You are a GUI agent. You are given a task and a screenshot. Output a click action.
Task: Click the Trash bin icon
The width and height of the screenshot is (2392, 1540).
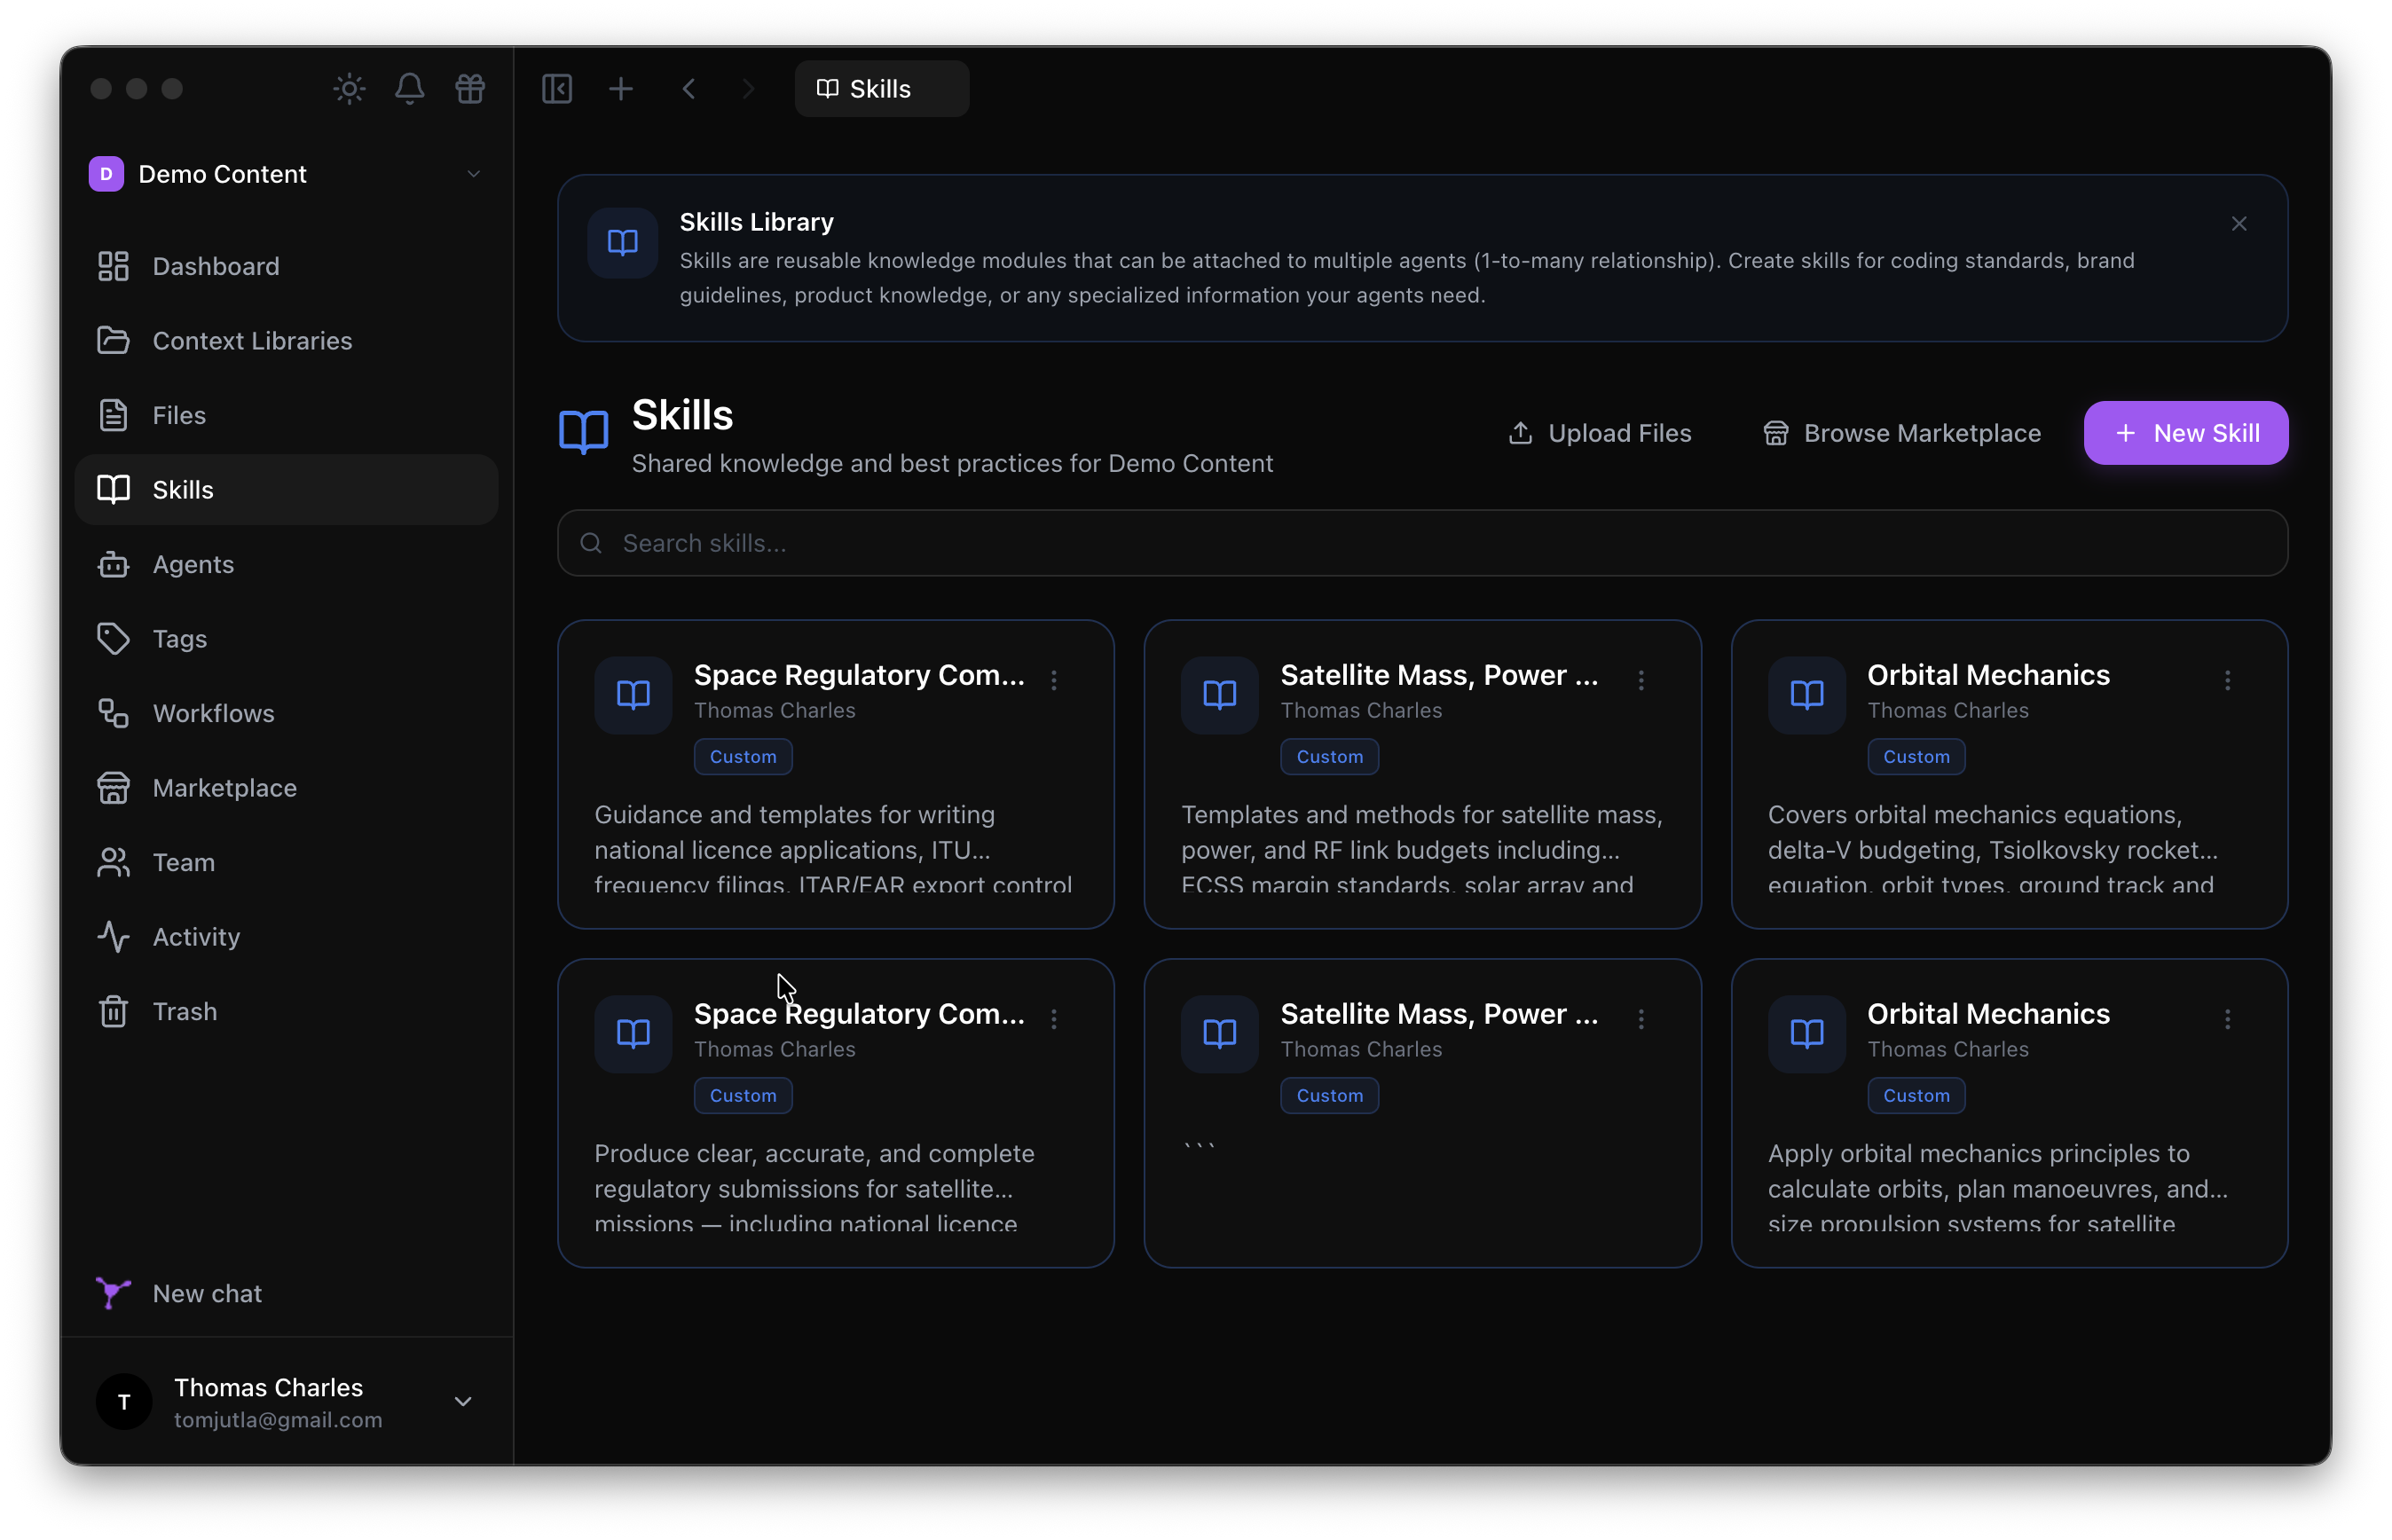(113, 1011)
